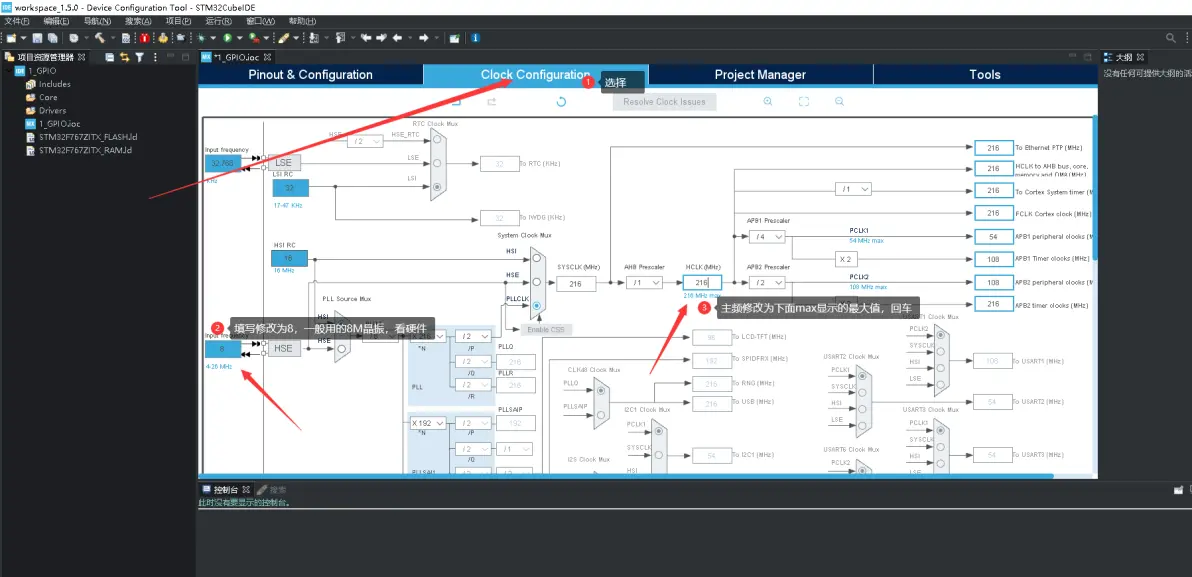The height and width of the screenshot is (577, 1192).
Task: Collapse the 1_GPIO project tree node
Action: (x=8, y=71)
